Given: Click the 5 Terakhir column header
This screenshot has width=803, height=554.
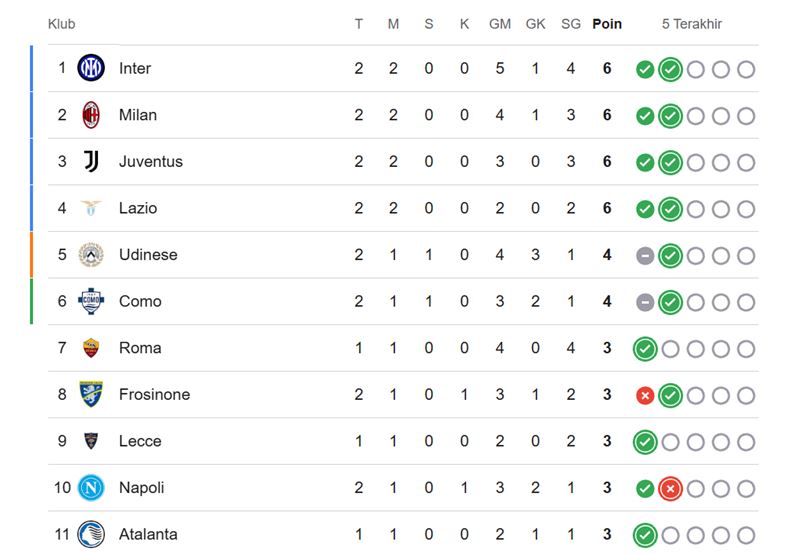Looking at the screenshot, I should (x=691, y=24).
